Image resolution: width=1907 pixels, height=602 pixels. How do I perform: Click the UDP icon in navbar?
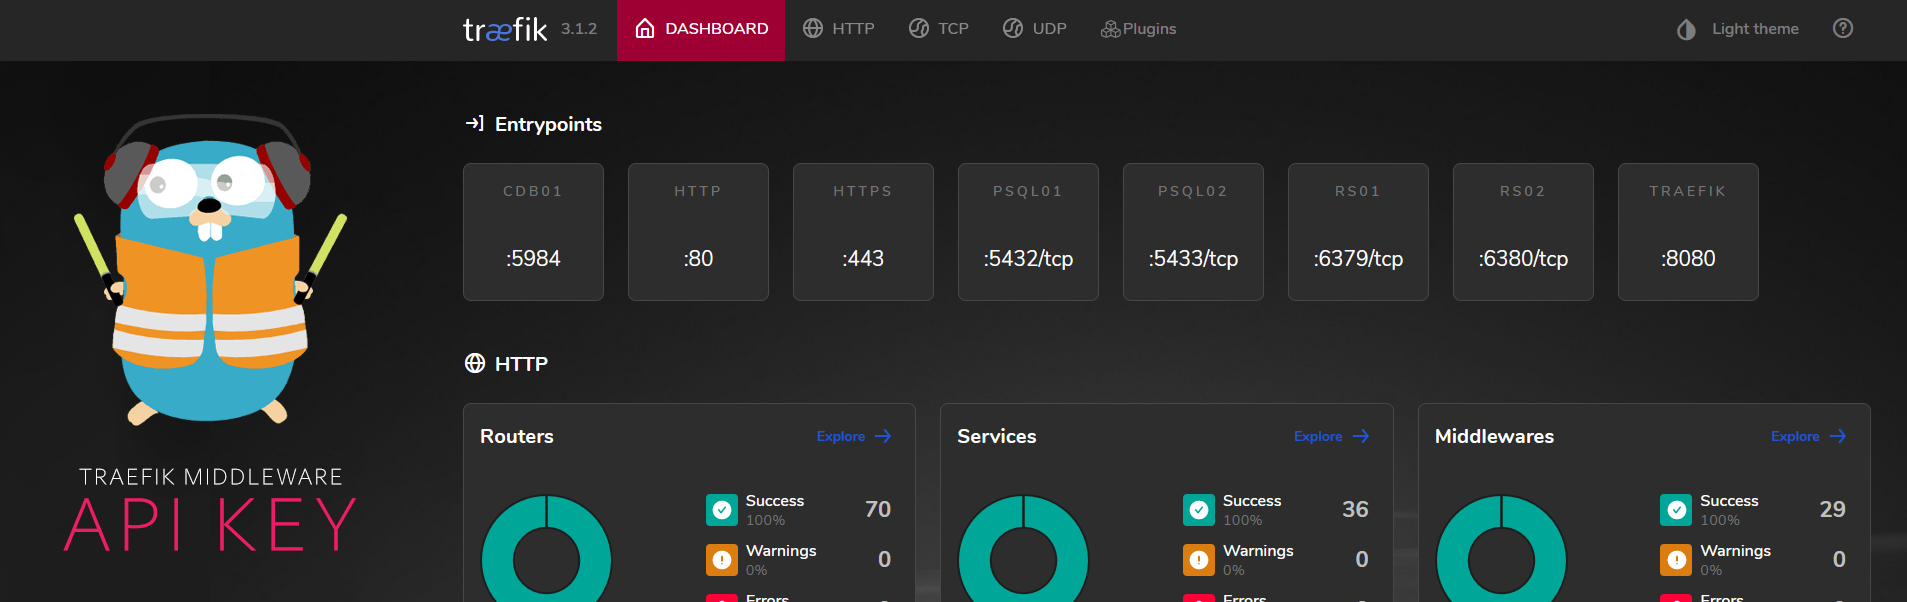point(1013,28)
